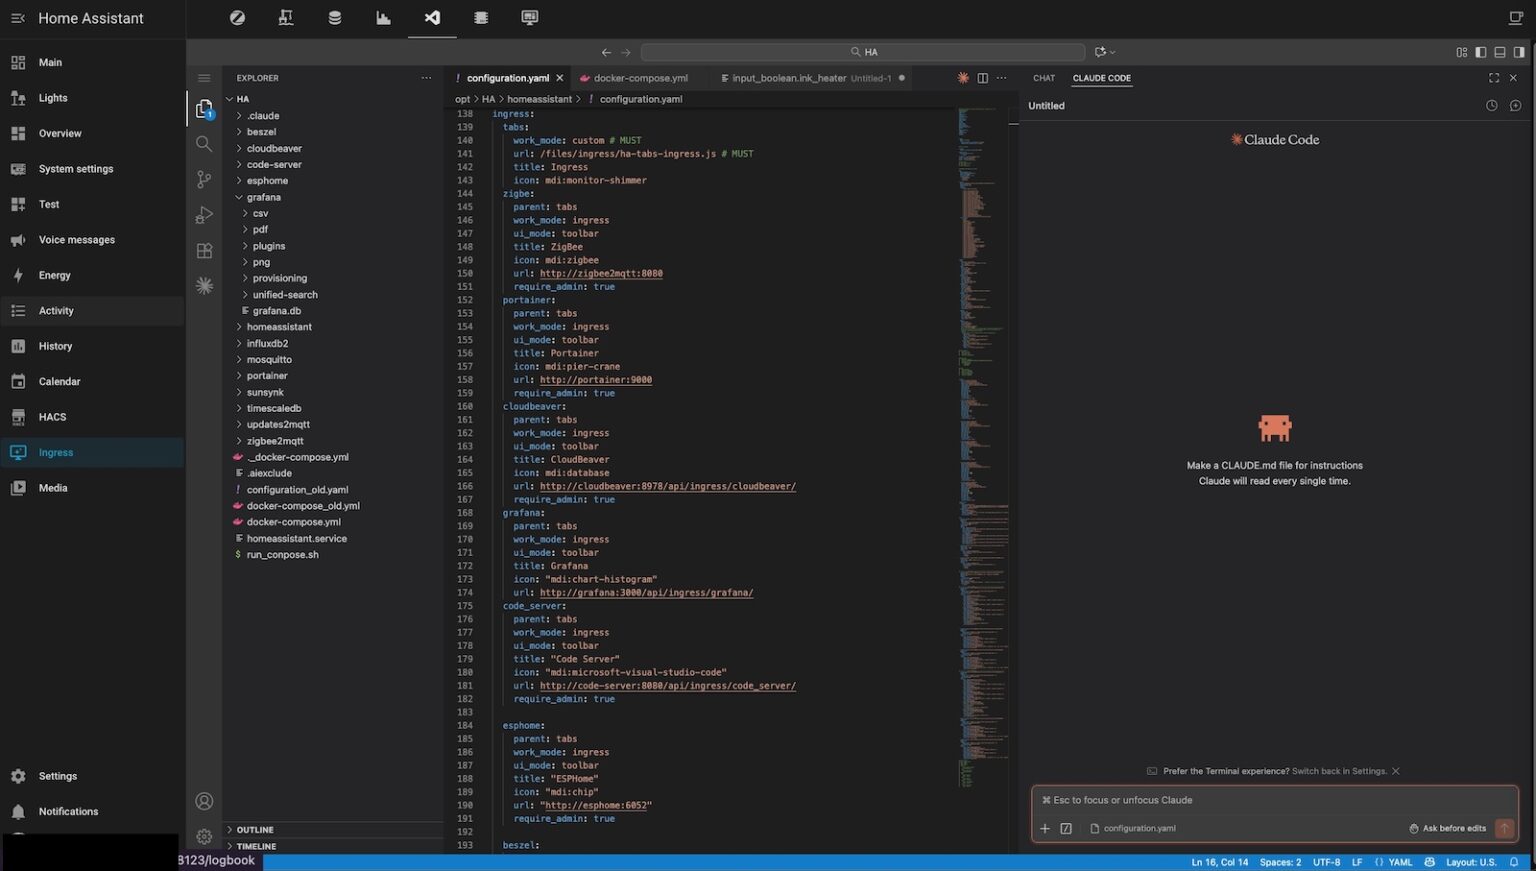Open the zigbee2mqtt:8080 URL link
This screenshot has height=871, width=1536.
pos(601,273)
